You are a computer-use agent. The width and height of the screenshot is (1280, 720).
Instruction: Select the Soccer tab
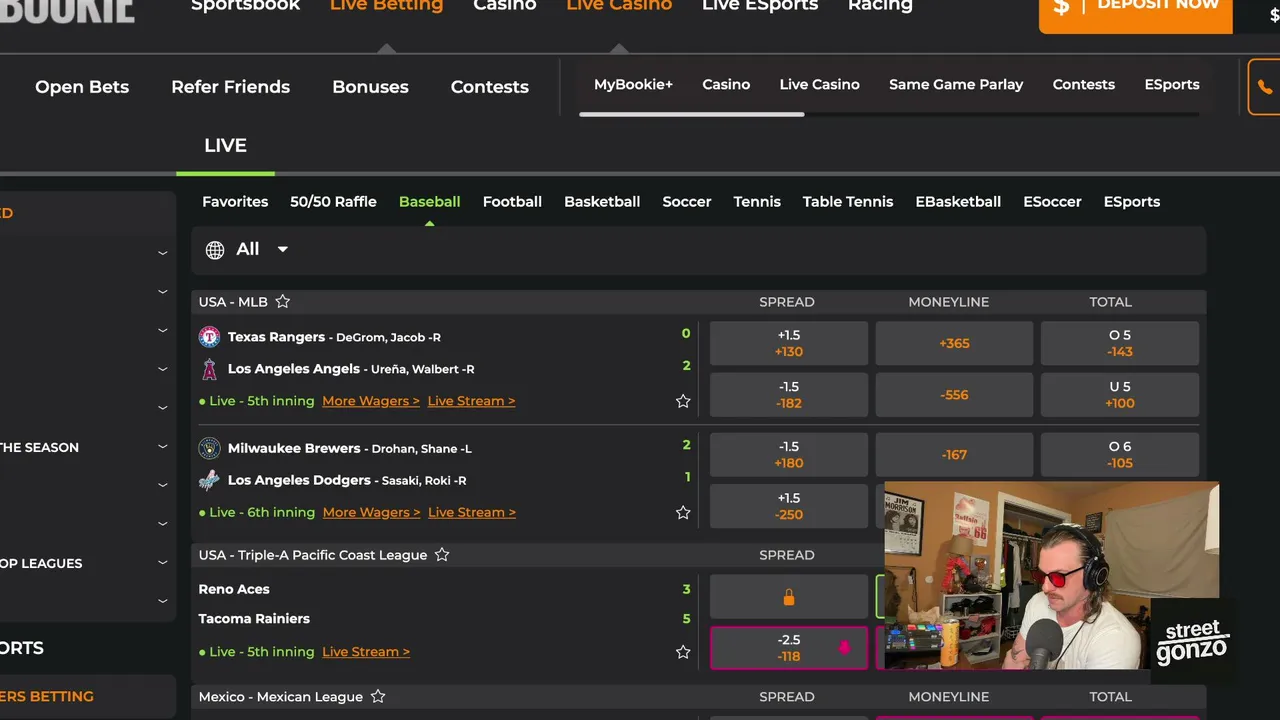(687, 201)
